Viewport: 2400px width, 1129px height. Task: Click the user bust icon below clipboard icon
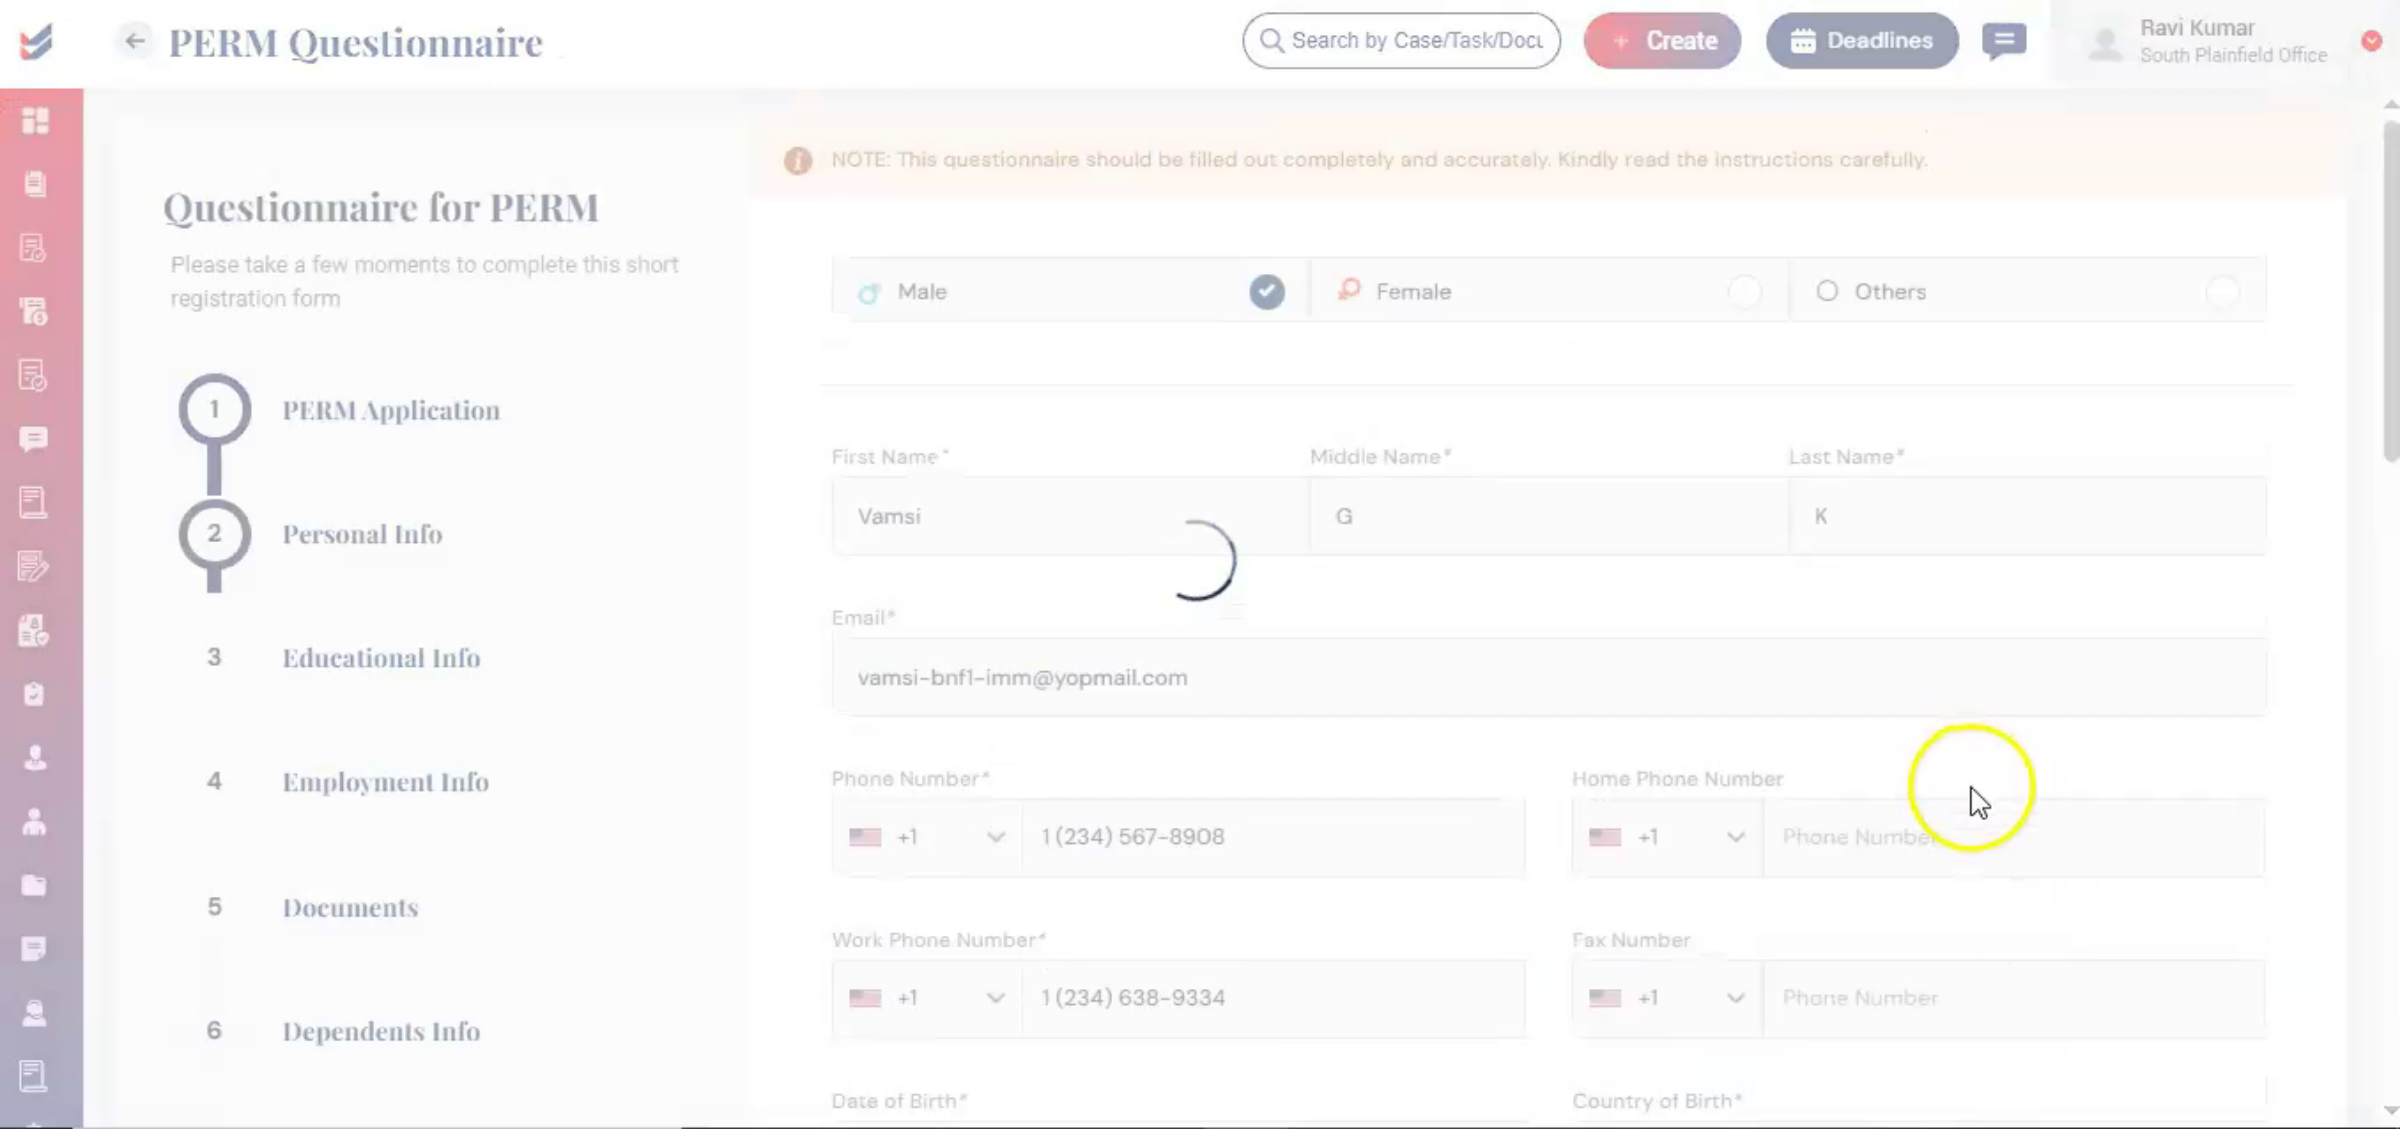point(35,758)
